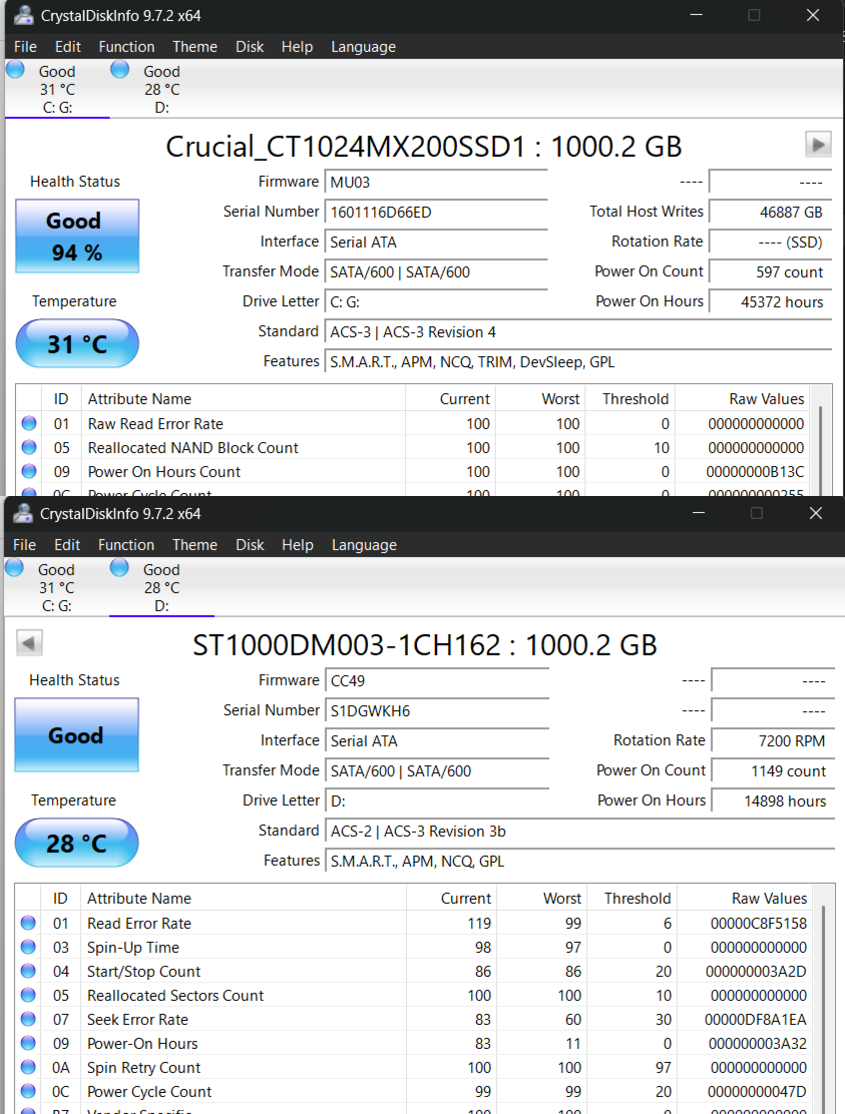Select C: G: disk tab in bottom window
Screen dimensions: 845x1114
56,587
